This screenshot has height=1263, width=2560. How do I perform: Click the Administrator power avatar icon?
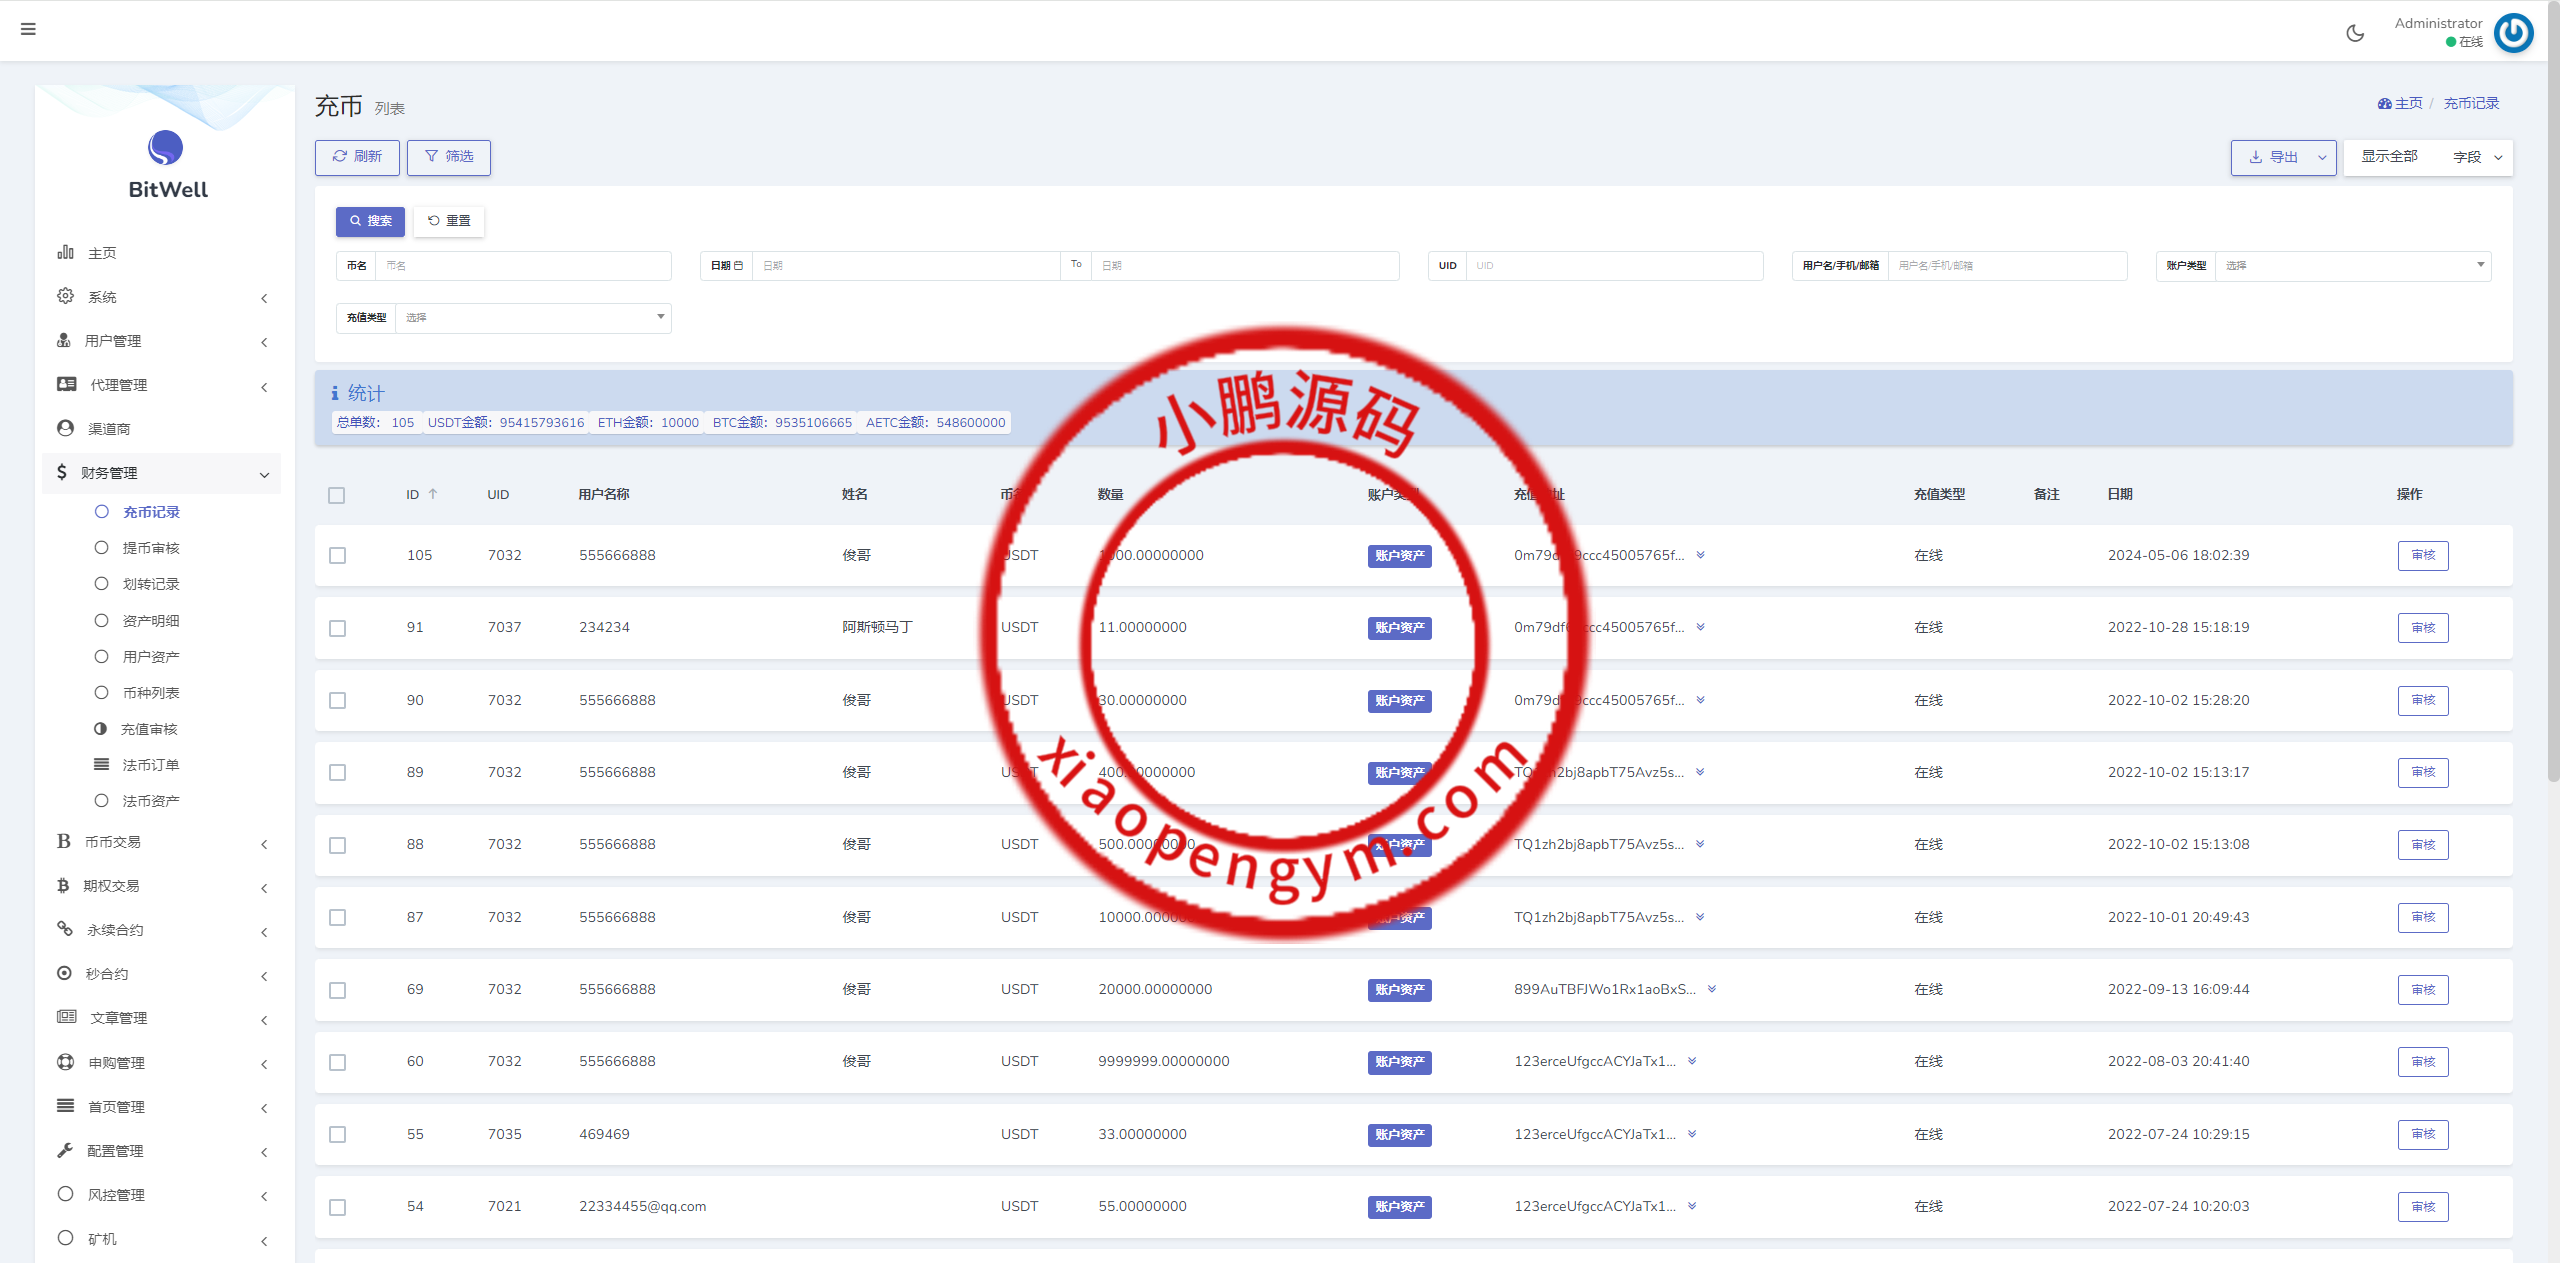point(2513,33)
